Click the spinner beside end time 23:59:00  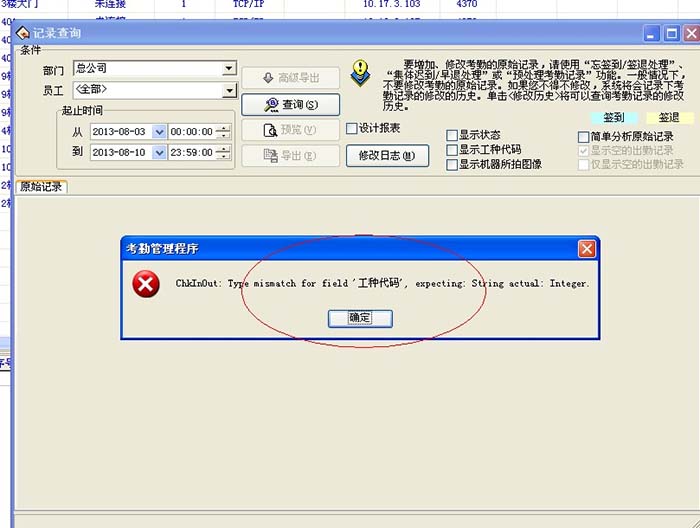223,153
